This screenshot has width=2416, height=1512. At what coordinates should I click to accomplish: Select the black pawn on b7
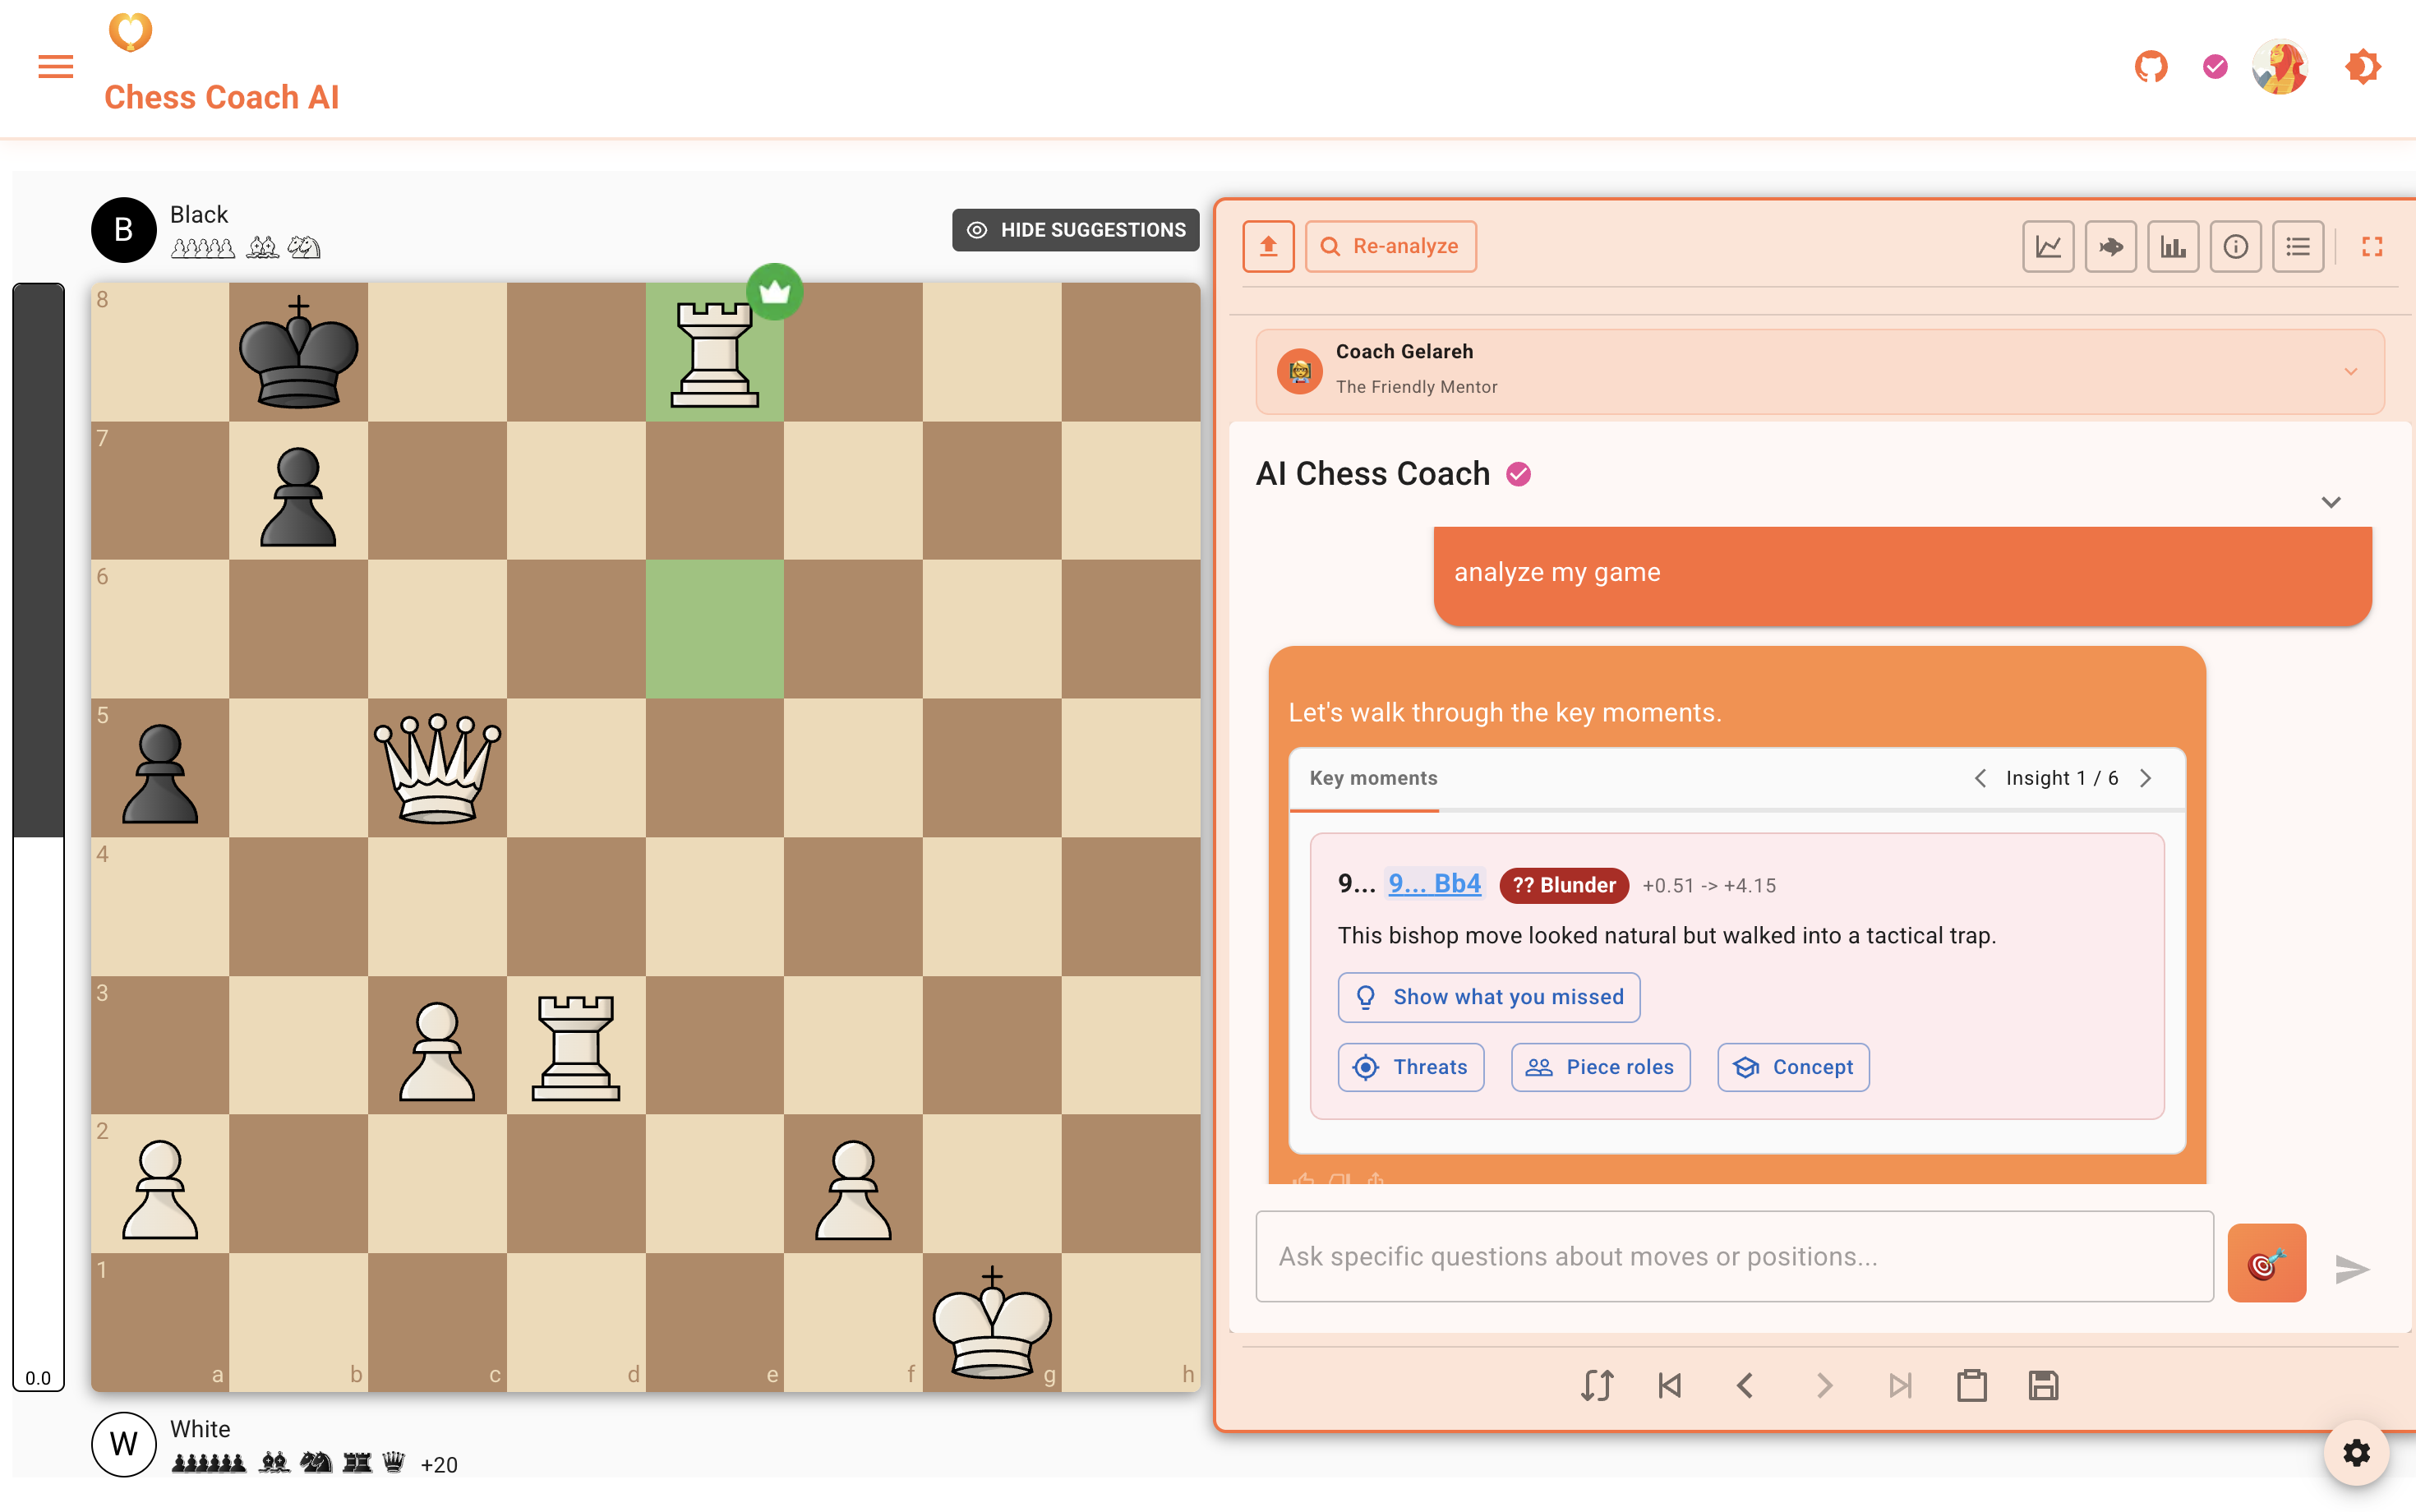pos(298,490)
